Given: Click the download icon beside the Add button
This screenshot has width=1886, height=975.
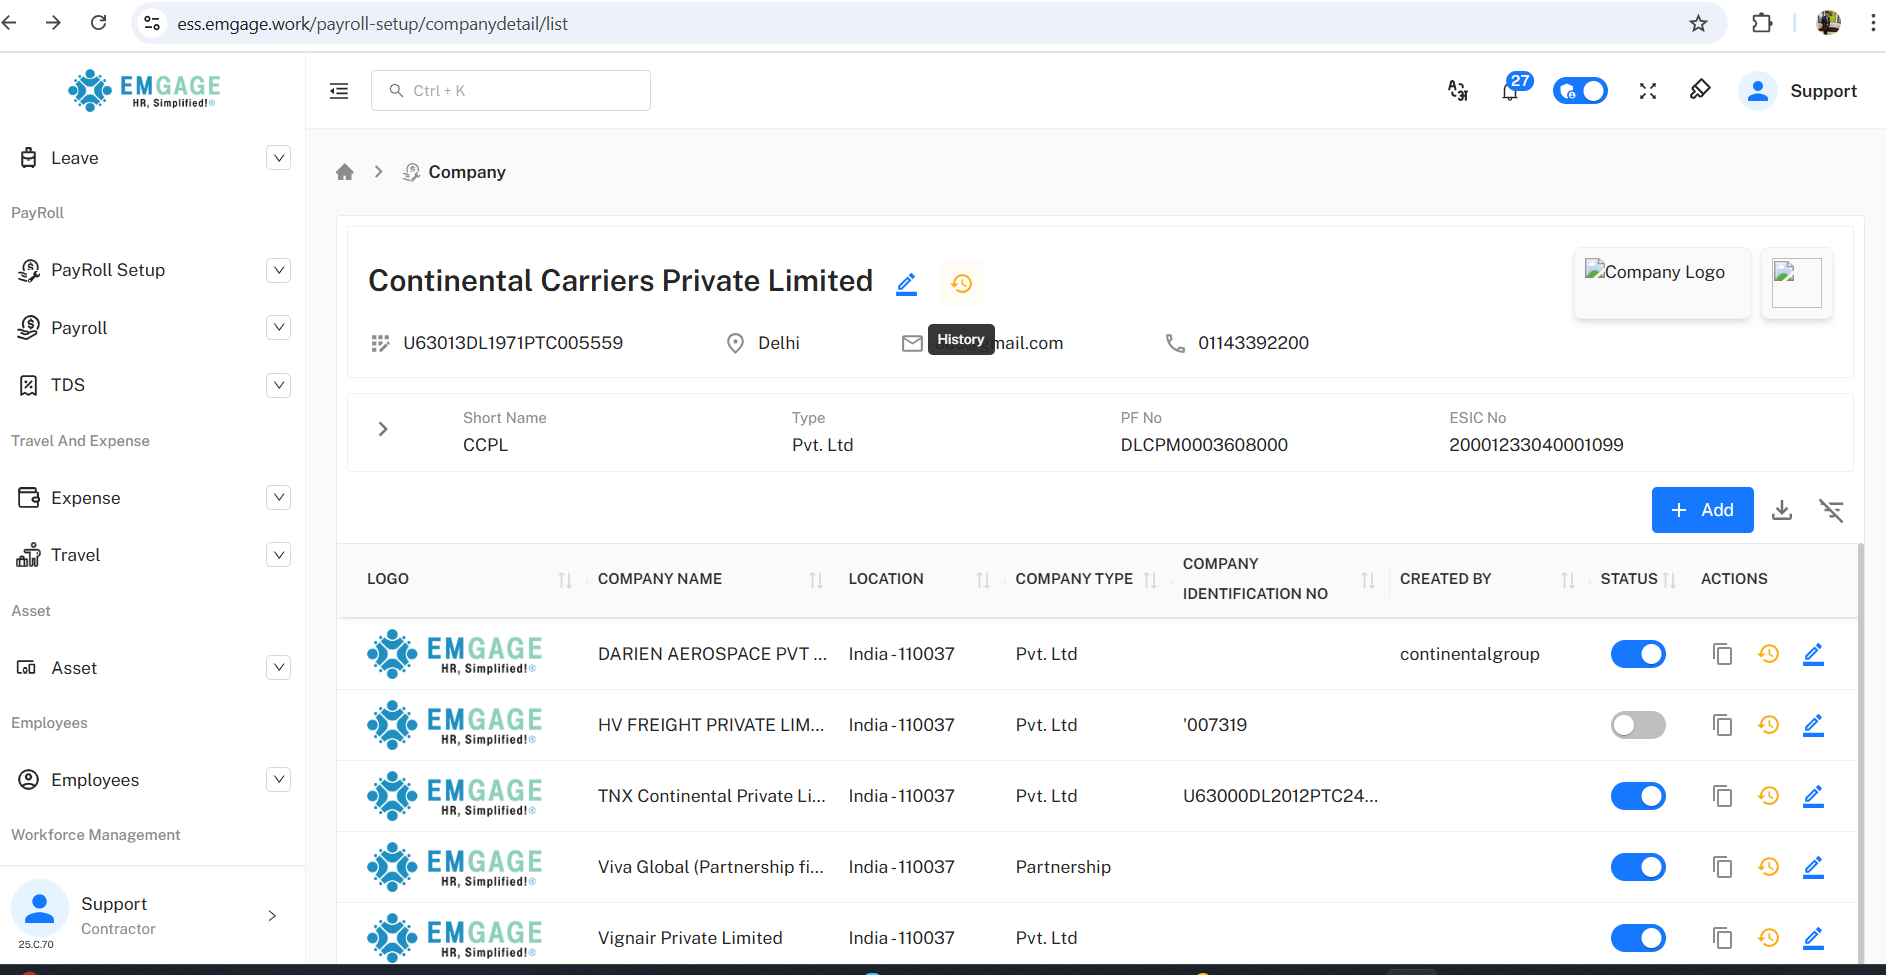Looking at the screenshot, I should (x=1781, y=511).
